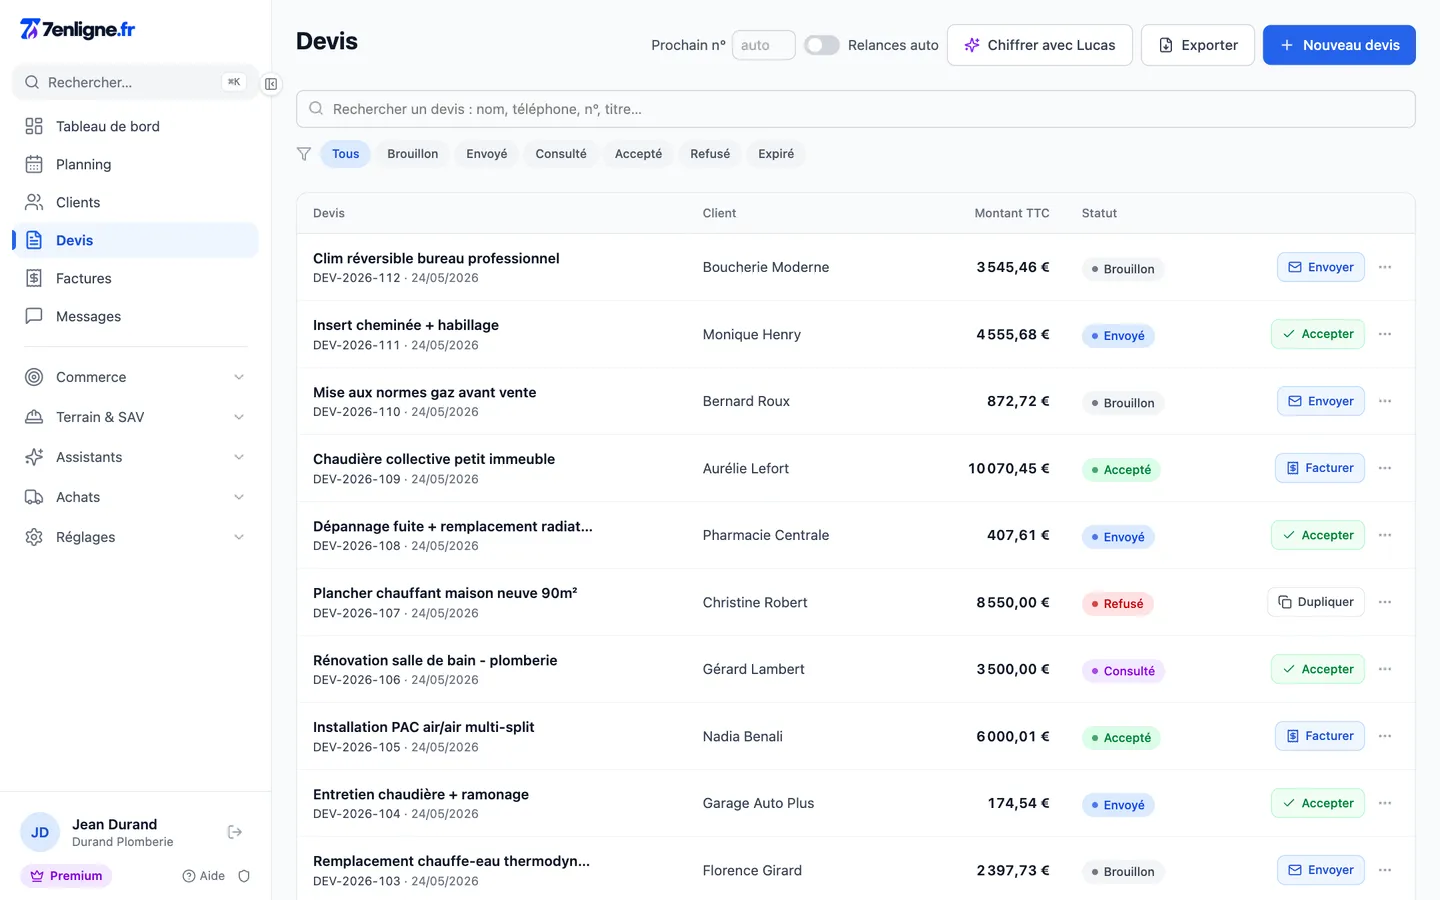Click the Consulté status badge
This screenshot has height=900, width=1440.
coord(1123,671)
